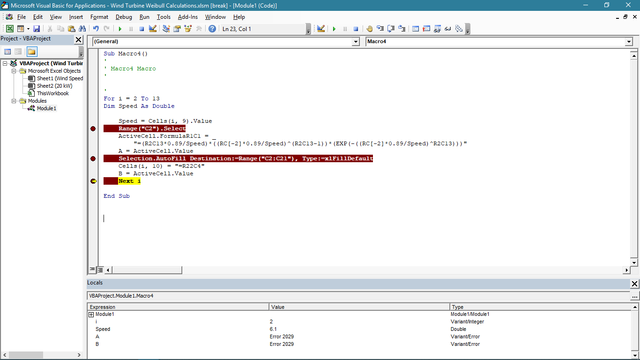This screenshot has height=360, width=640.
Task: Open the (General) object dropdown
Action: (356, 42)
